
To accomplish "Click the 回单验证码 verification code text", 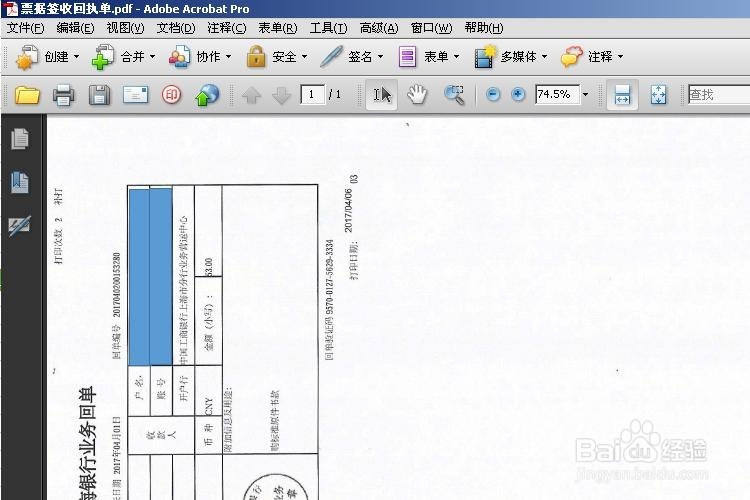I will coord(329,300).
